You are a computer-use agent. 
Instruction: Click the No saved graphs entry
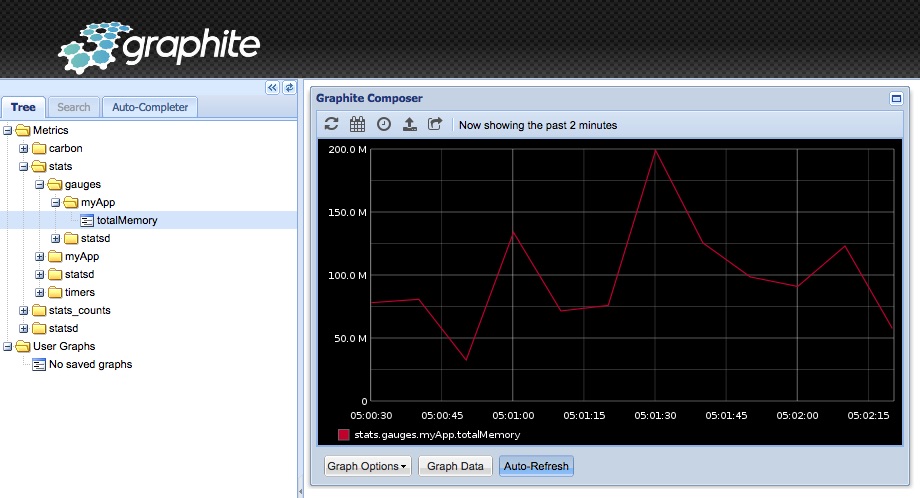[90, 365]
